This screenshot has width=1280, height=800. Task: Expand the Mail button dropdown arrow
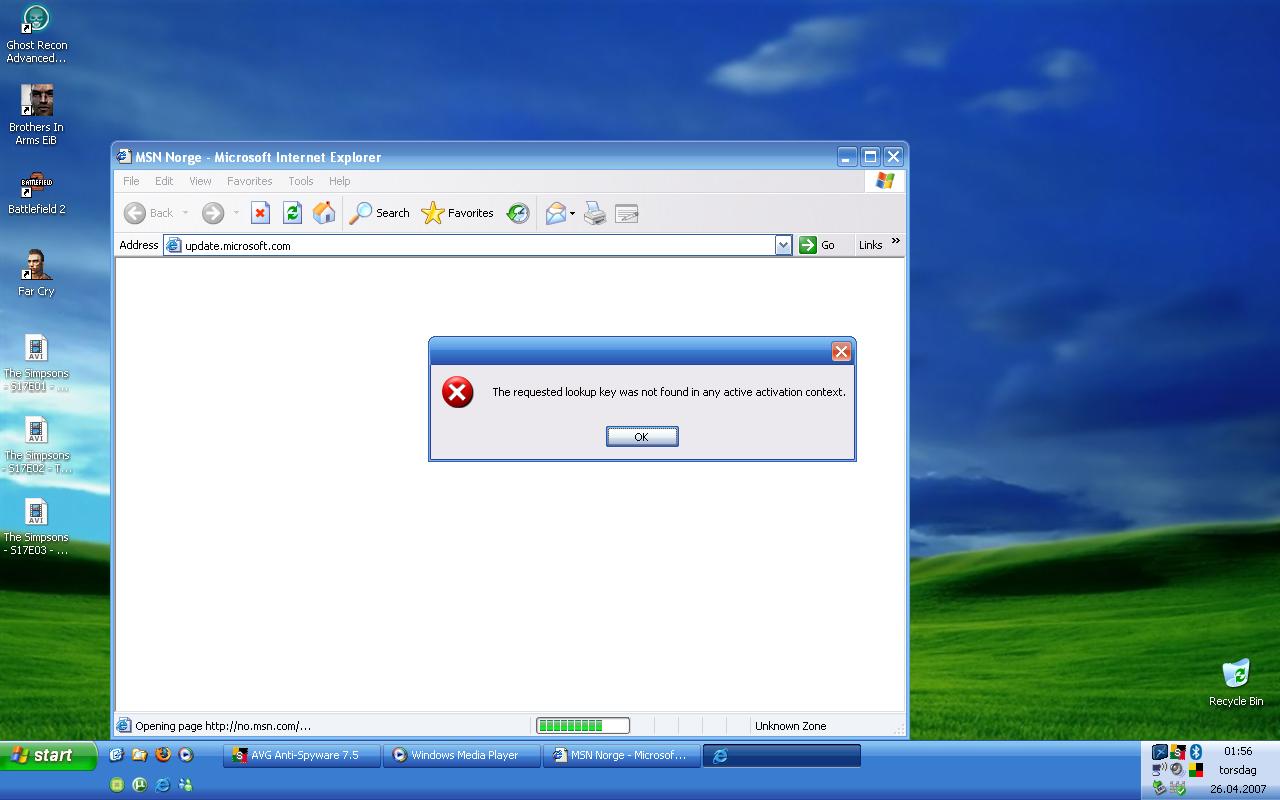coord(572,213)
